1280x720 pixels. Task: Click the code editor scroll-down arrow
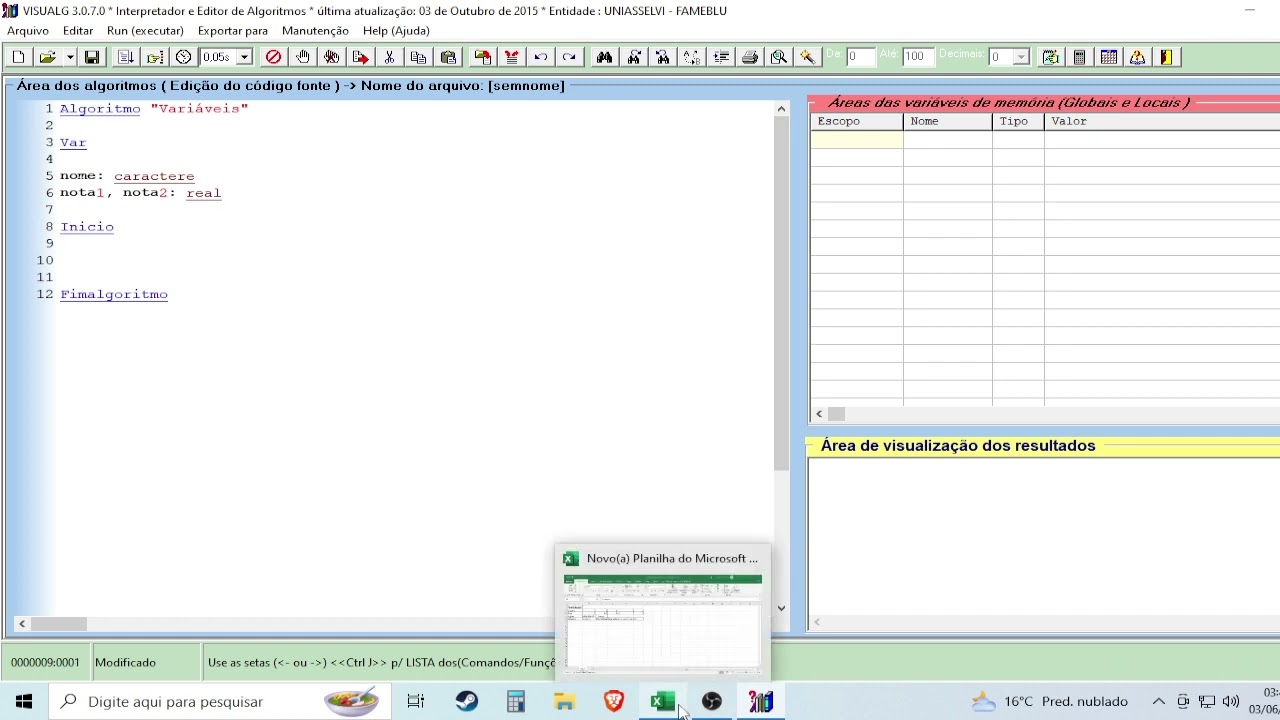pyautogui.click(x=781, y=607)
